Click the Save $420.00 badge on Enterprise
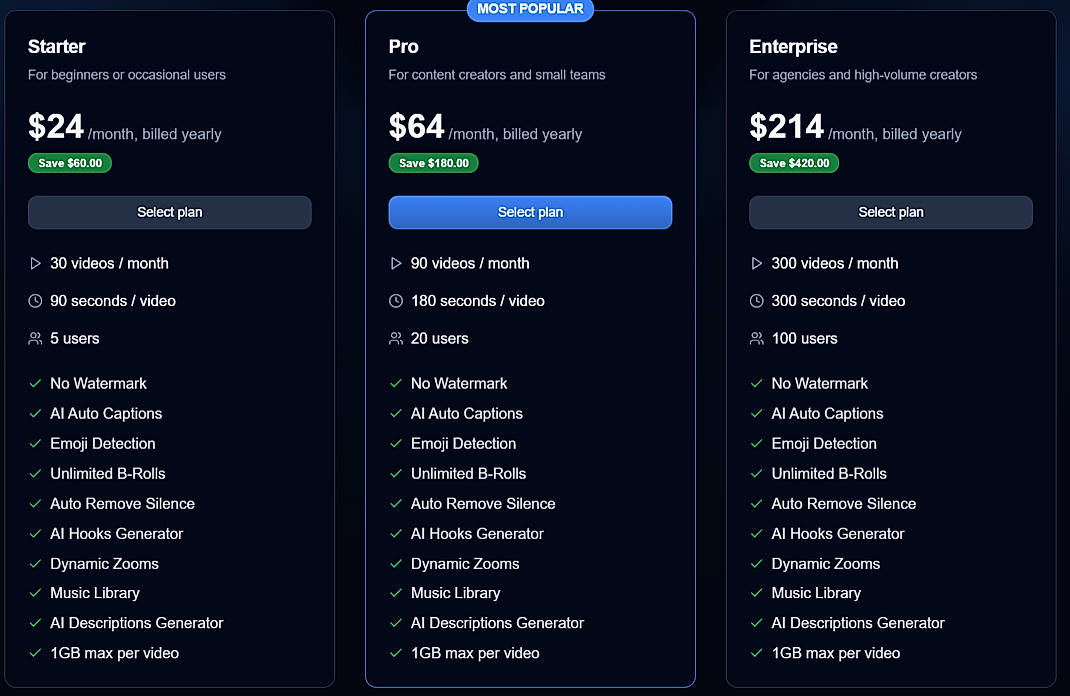Screen dimensions: 1070x696 point(794,162)
